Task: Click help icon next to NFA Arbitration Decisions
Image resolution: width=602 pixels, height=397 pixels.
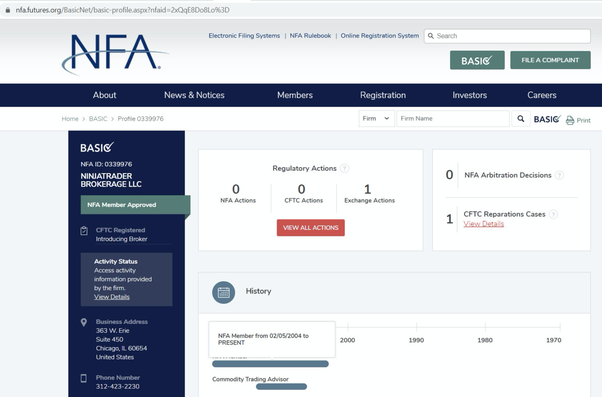Action: click(559, 175)
